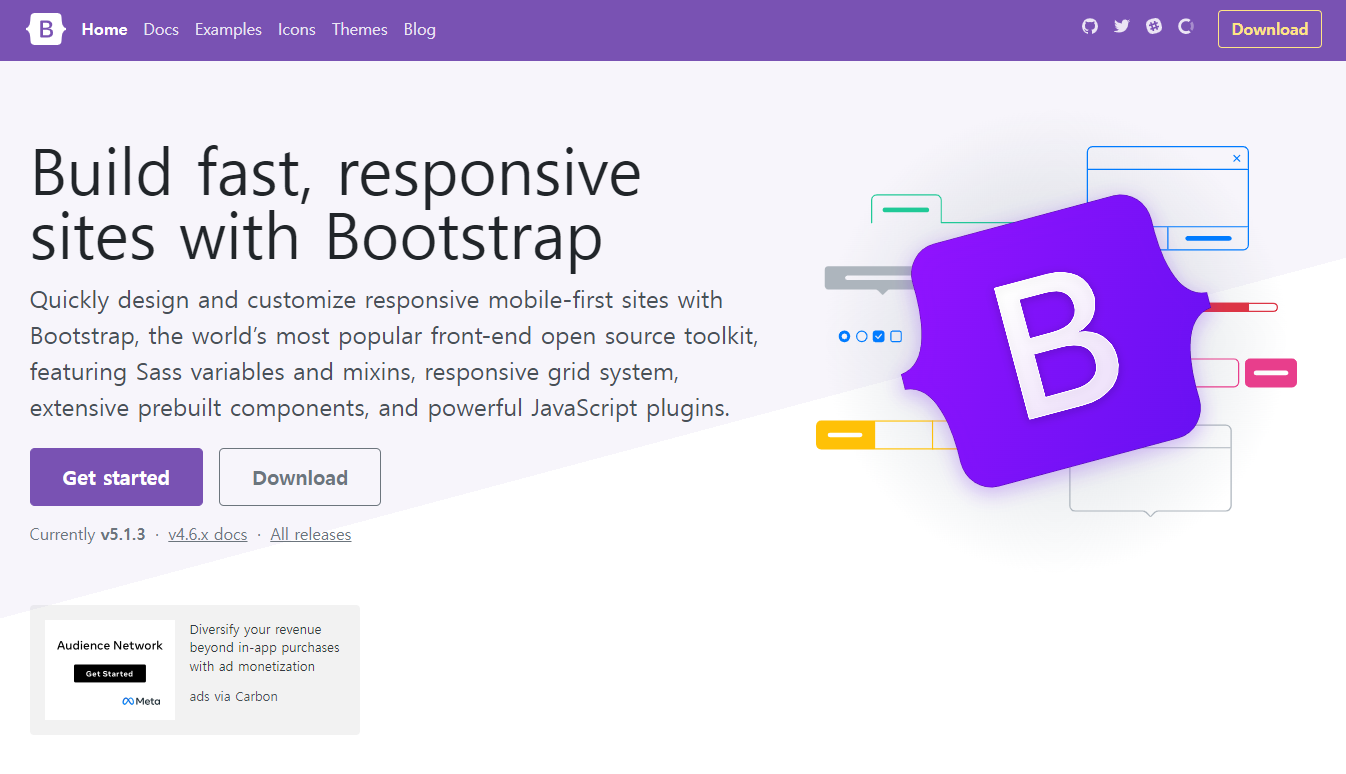Open the Open Collective icon link

point(1186,27)
